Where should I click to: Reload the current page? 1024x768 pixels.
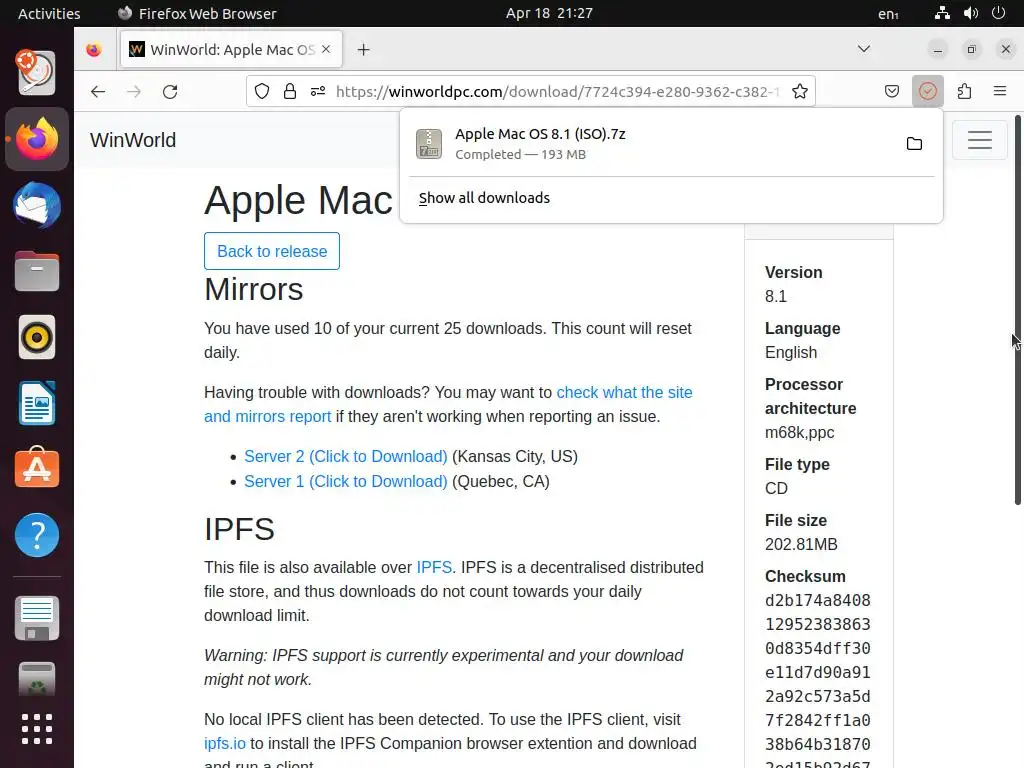pyautogui.click(x=170, y=91)
